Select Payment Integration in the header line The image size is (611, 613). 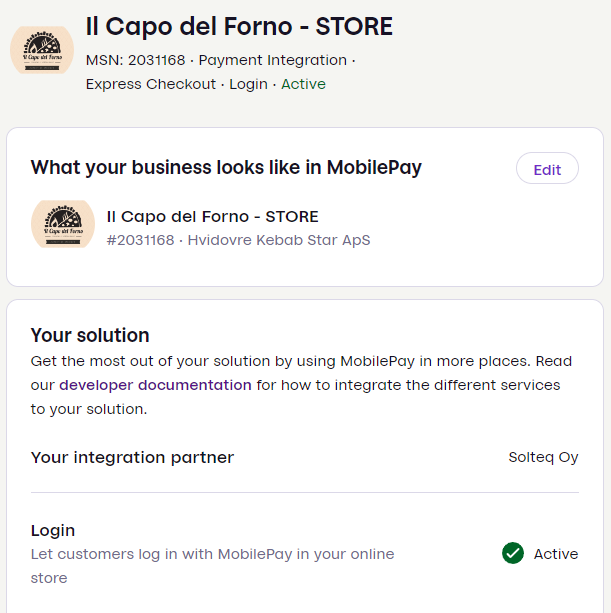click(273, 60)
